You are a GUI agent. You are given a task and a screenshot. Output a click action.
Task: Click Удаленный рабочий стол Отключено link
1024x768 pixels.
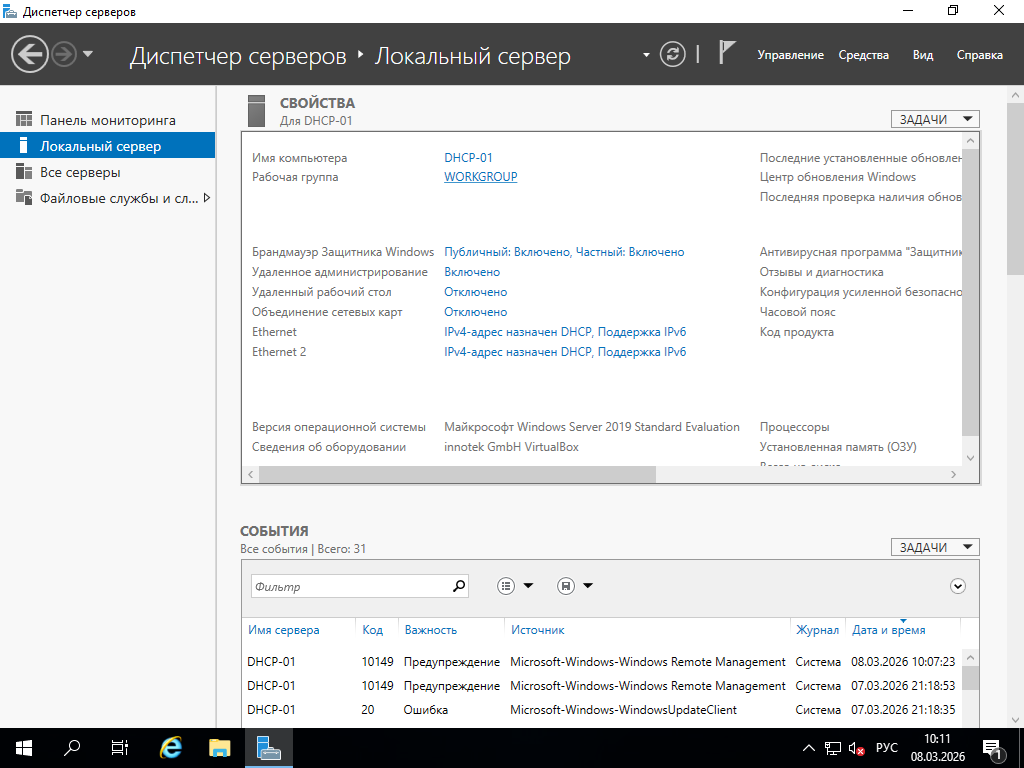point(475,292)
